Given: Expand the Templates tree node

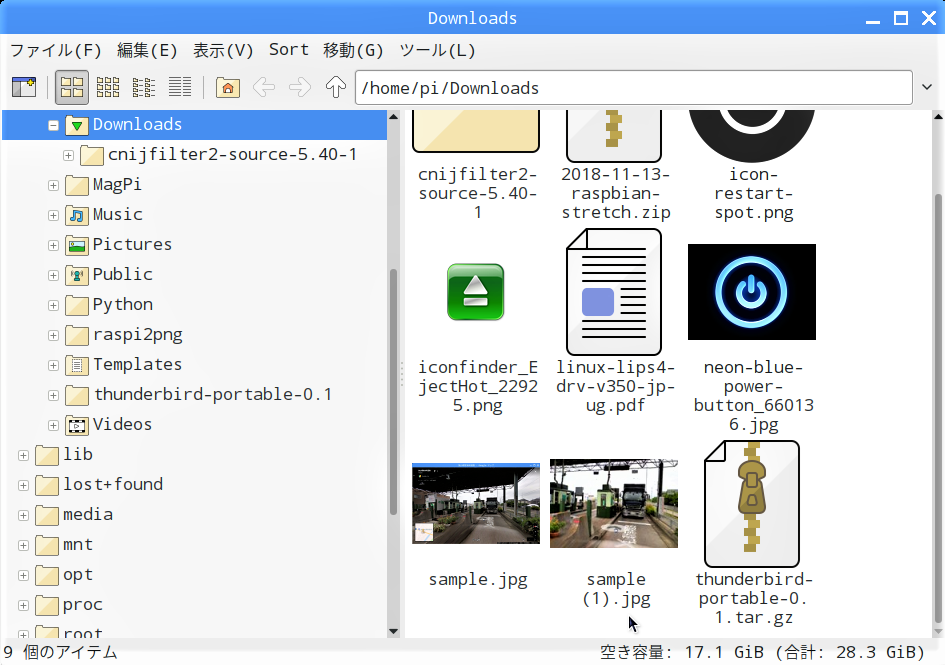Looking at the screenshot, I should pos(53,365).
